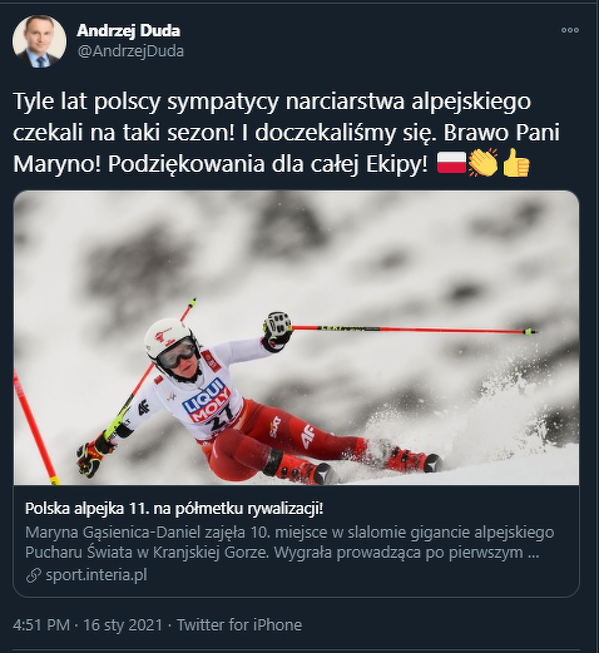Open headline 'Polska alpejka 11. na półmetku rywalizacji!'
This screenshot has width=599, height=653.
174,508
